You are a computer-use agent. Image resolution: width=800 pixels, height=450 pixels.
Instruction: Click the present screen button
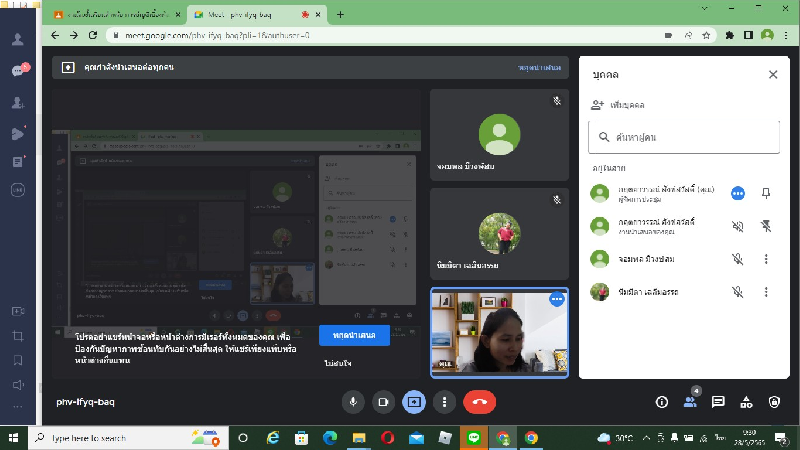[413, 401]
